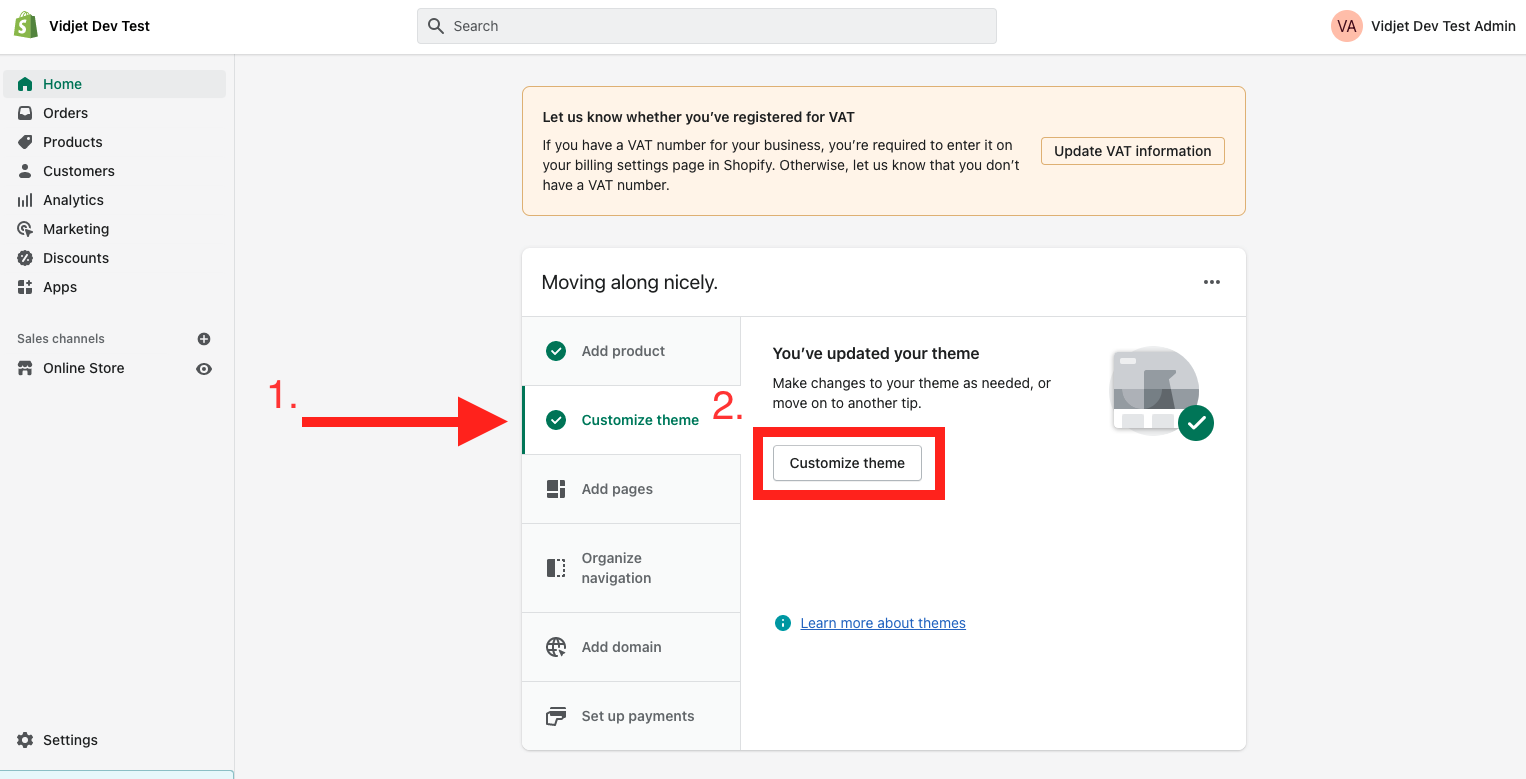This screenshot has height=779, width=1526.
Task: Click the Vidjet Dev Test store name
Action: click(99, 26)
